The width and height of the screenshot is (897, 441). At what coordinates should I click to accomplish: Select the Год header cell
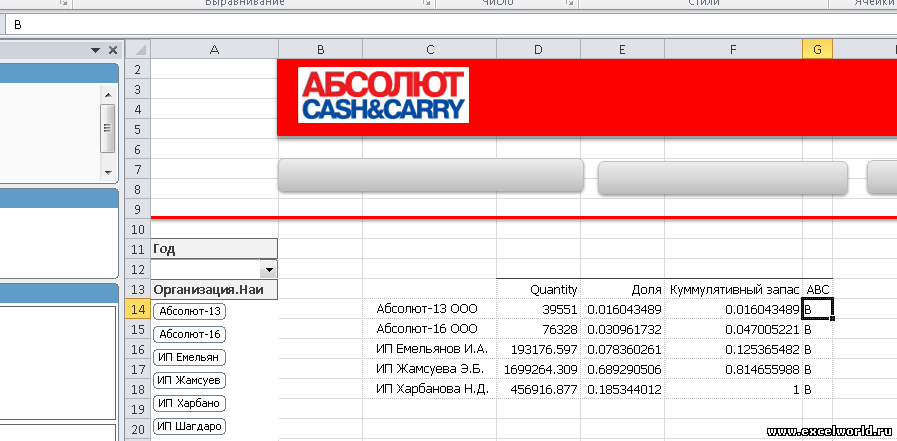214,249
